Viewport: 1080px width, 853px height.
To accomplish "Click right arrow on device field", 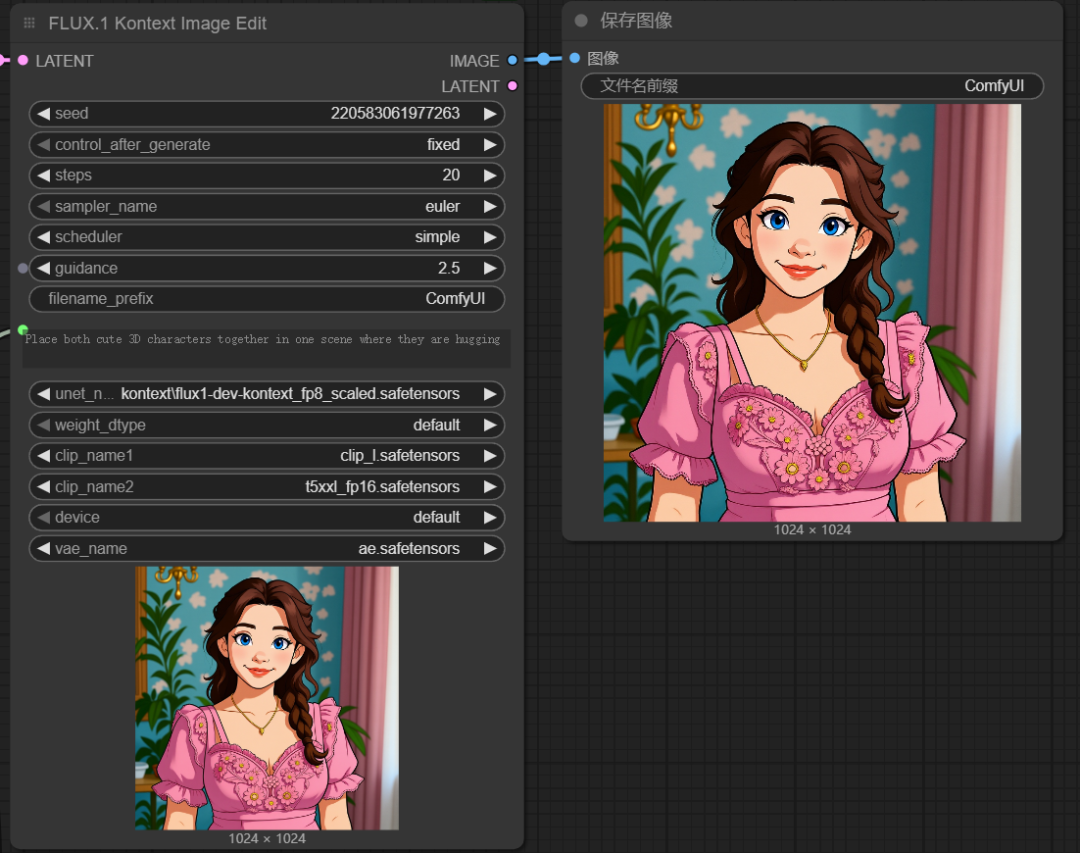I will pos(490,517).
